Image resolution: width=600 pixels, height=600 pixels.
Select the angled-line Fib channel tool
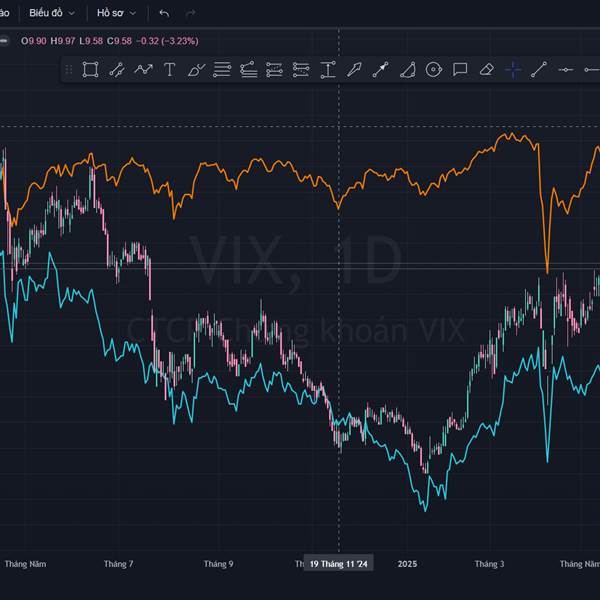(248, 70)
